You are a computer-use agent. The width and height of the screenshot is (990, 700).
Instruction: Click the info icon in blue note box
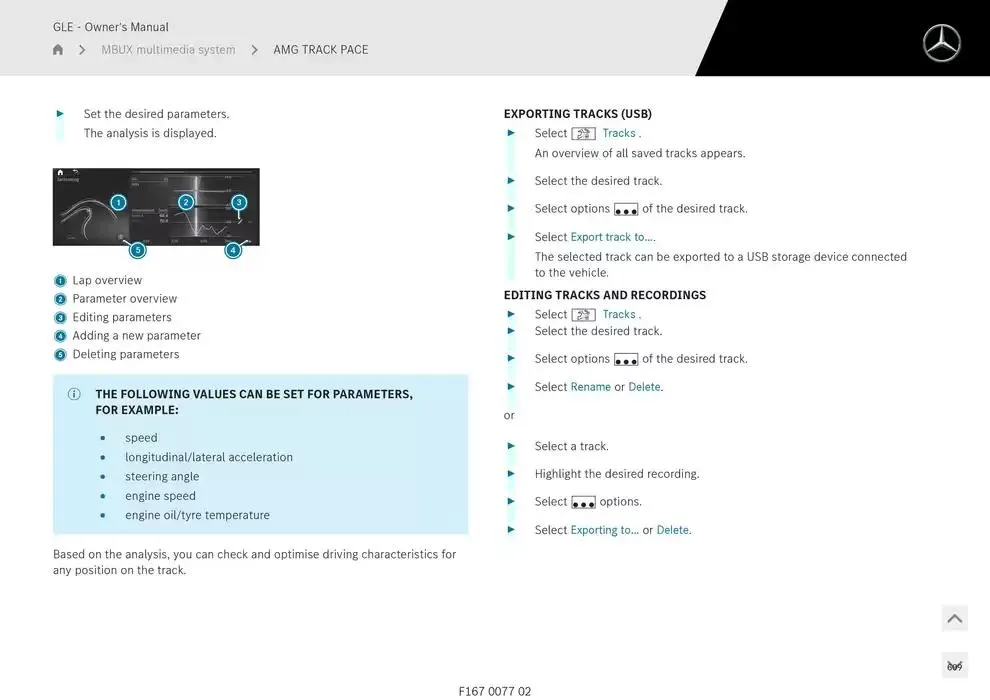coord(74,394)
